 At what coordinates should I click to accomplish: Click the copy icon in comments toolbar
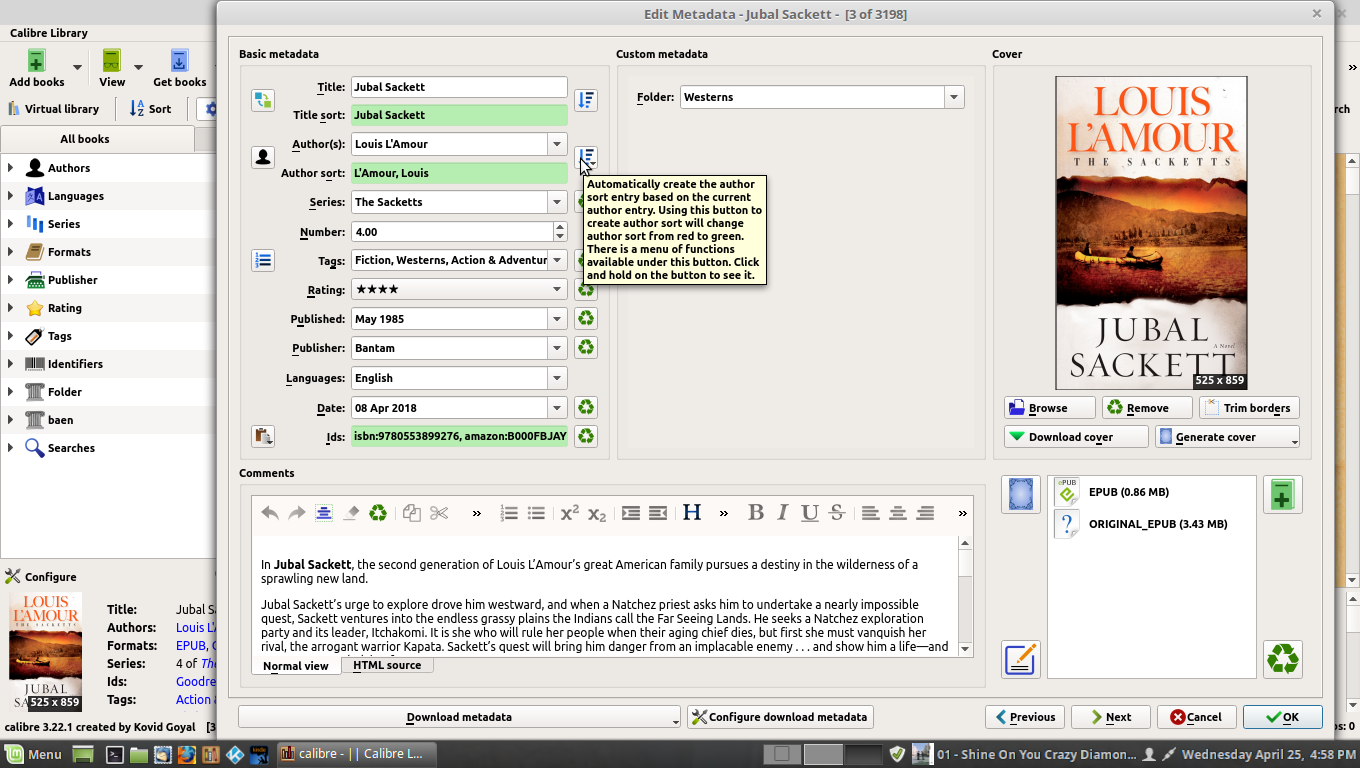point(412,513)
